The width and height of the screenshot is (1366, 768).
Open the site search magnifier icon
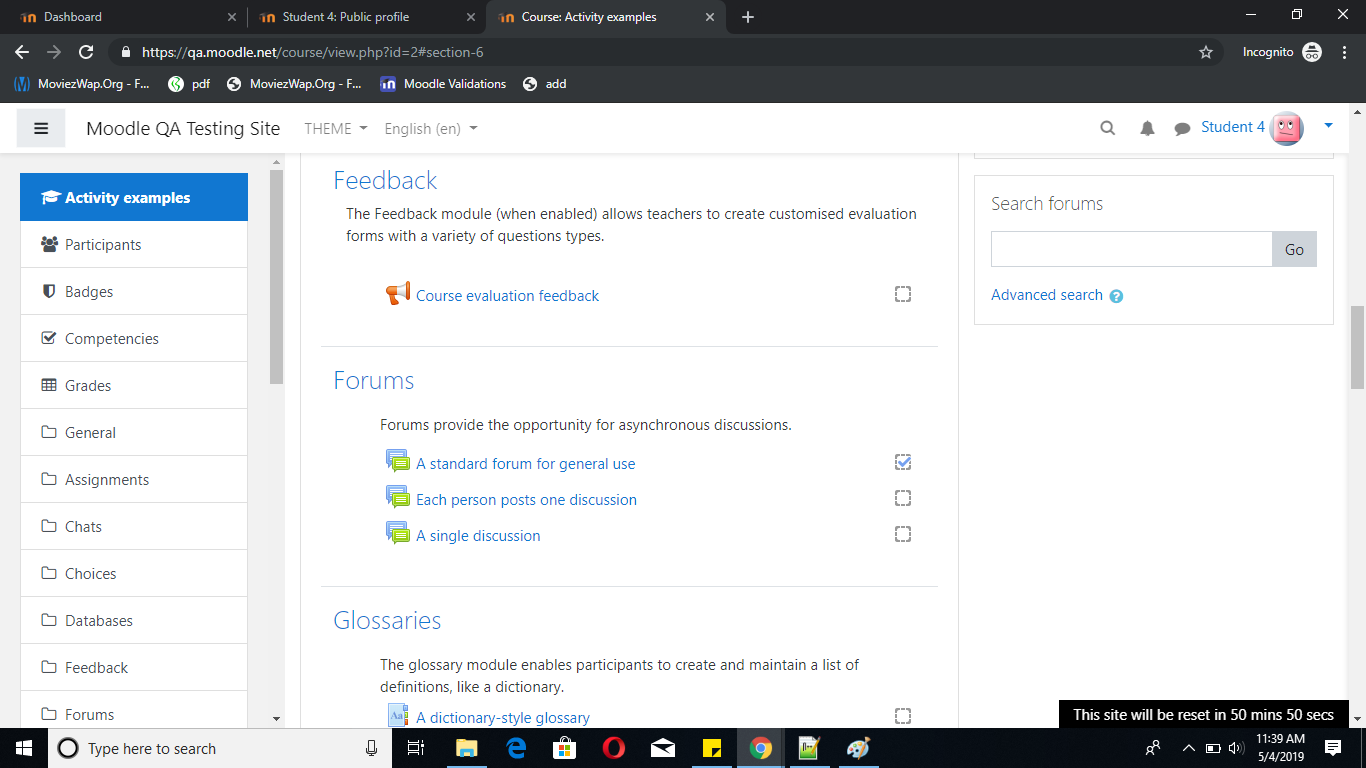click(x=1107, y=128)
